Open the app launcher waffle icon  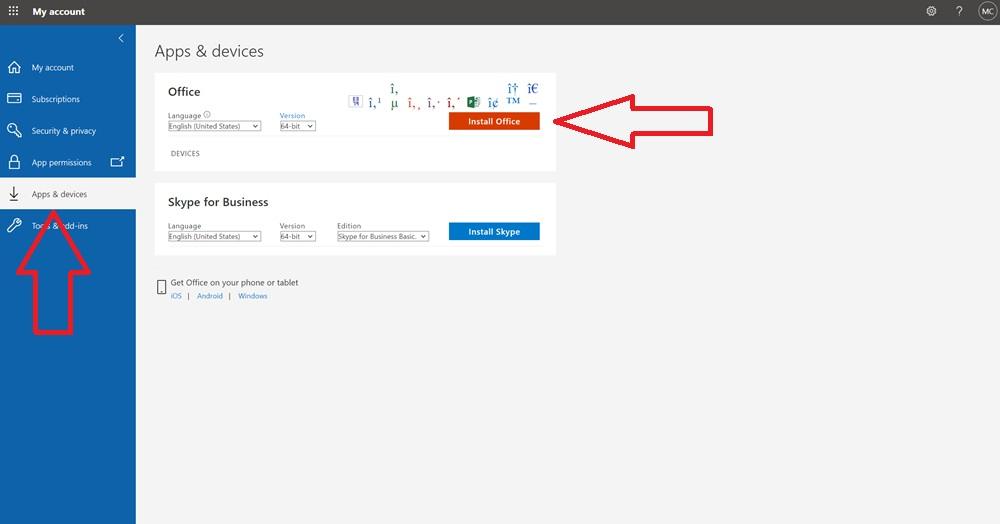[13, 12]
